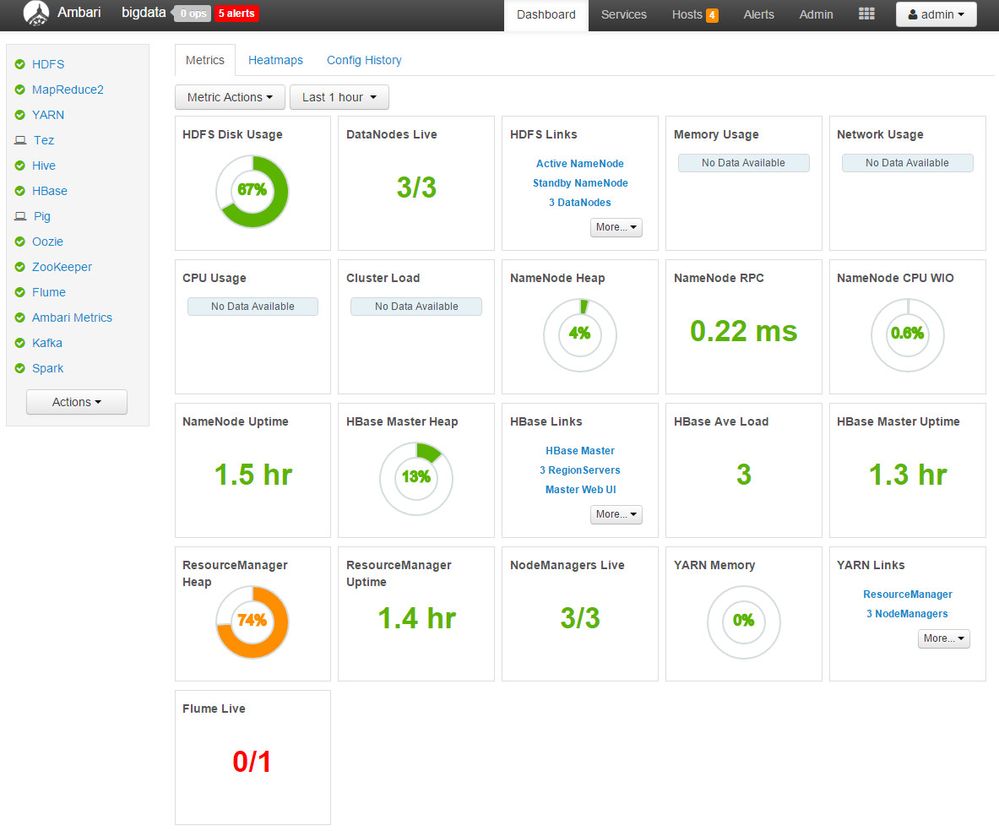999x831 pixels.
Task: Expand the More dropdown in HDFS Links
Action: click(x=616, y=227)
